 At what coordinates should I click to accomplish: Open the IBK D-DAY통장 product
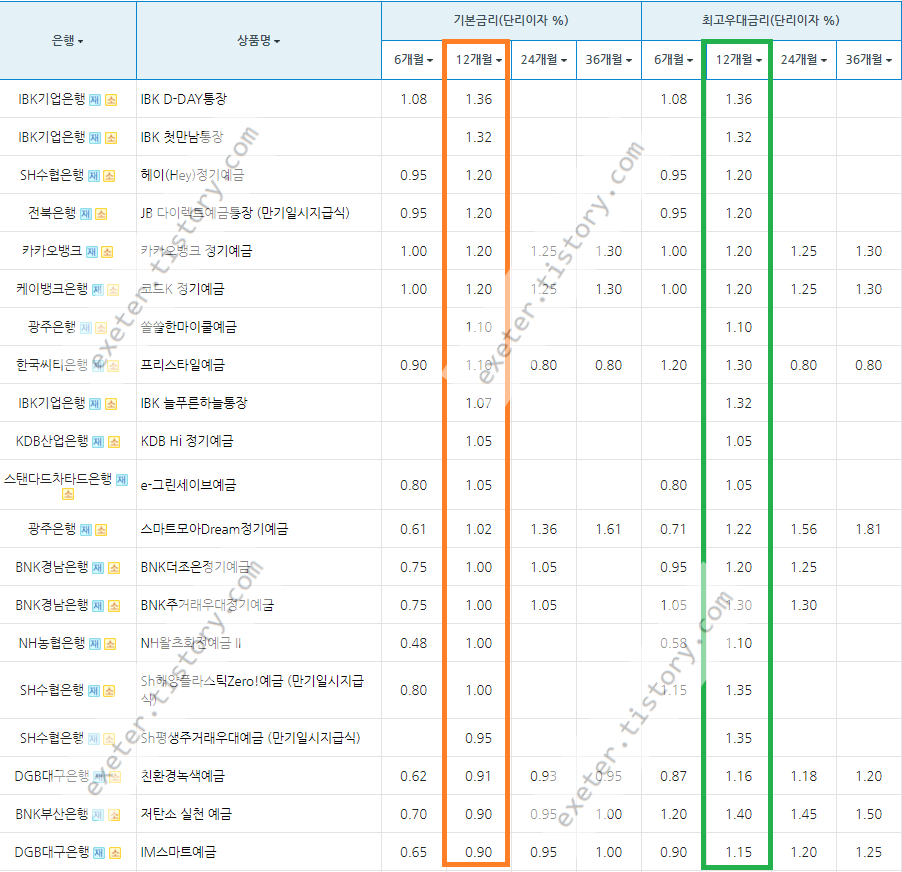[184, 99]
